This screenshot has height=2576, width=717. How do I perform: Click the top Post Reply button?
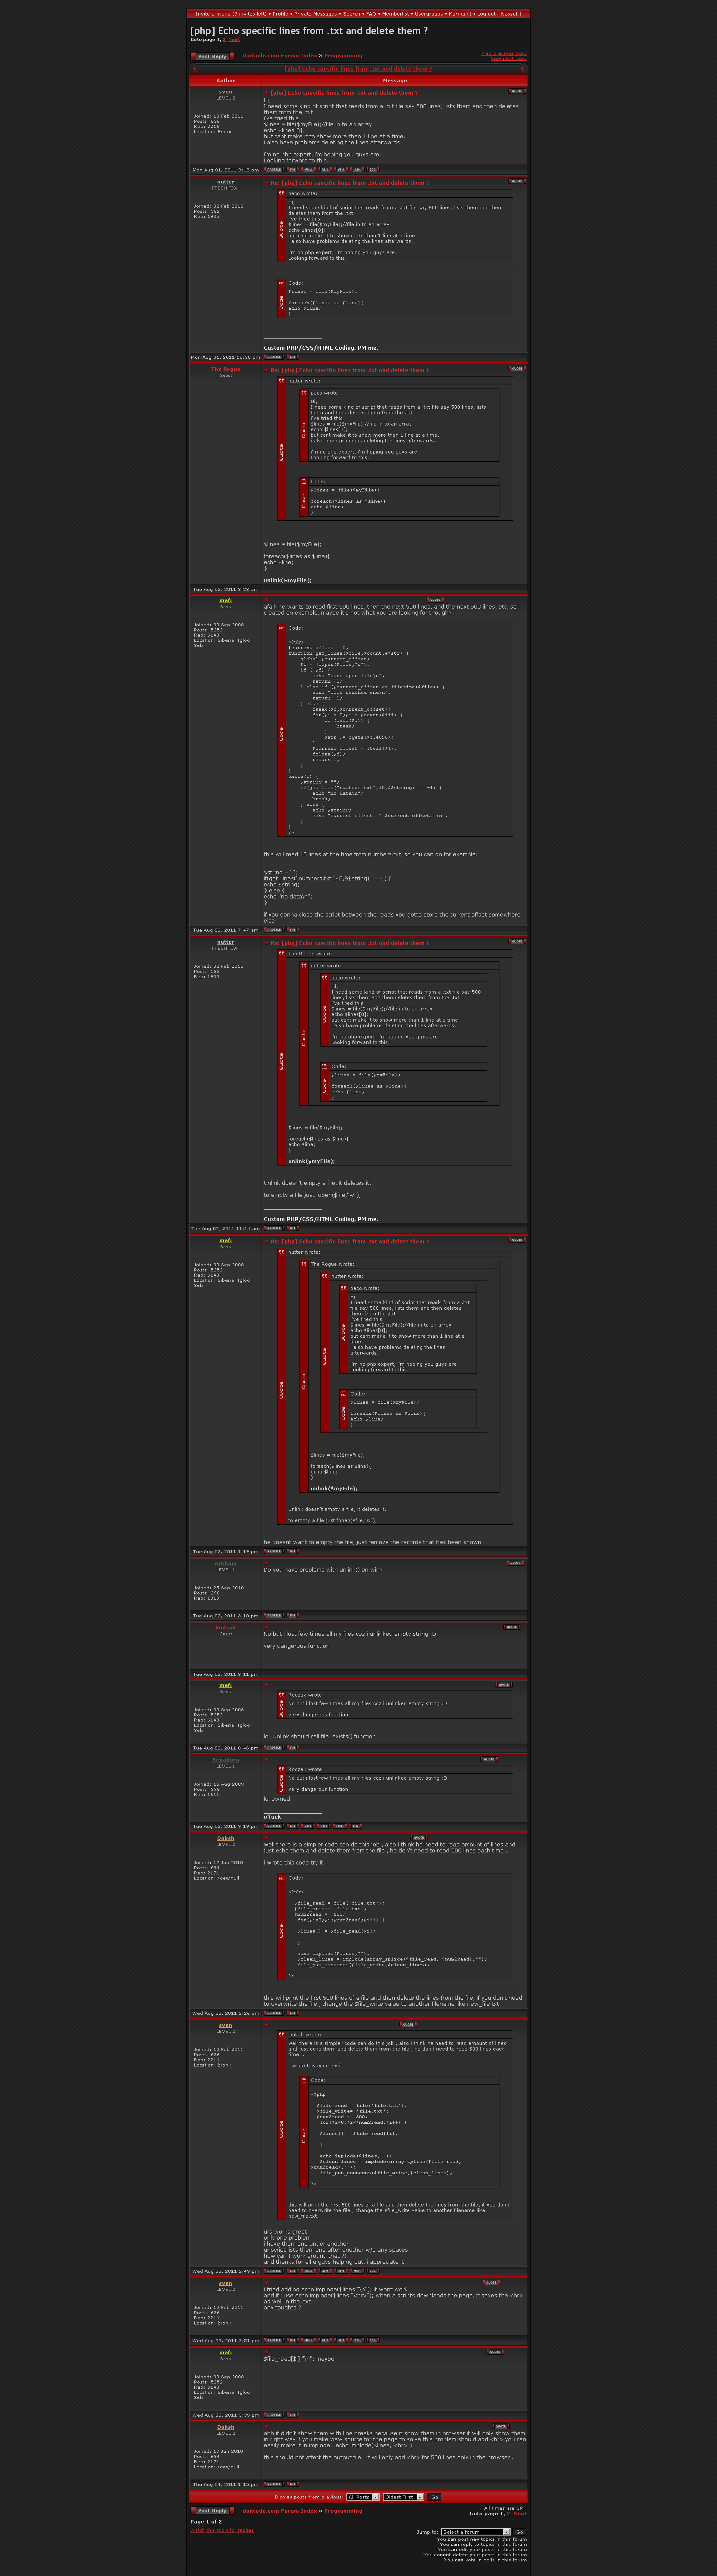[x=212, y=57]
